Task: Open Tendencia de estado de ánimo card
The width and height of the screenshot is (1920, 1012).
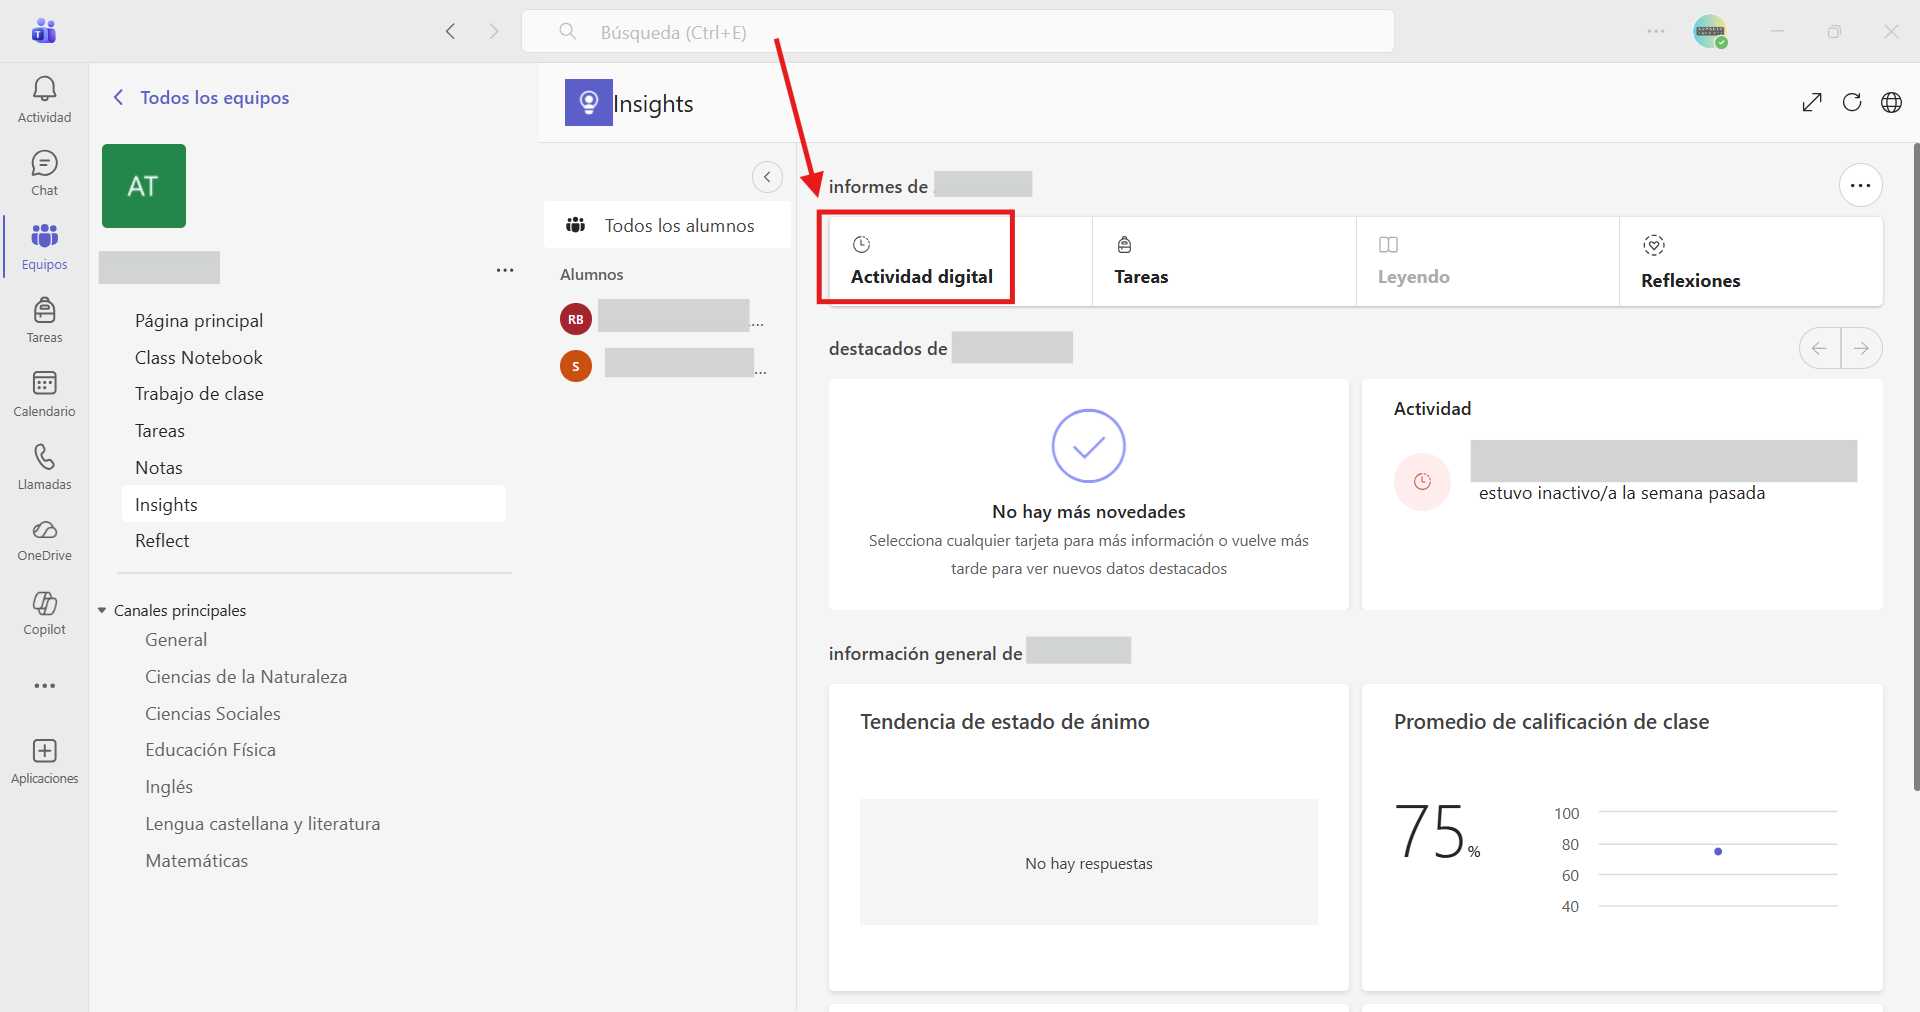Action: pyautogui.click(x=1088, y=837)
